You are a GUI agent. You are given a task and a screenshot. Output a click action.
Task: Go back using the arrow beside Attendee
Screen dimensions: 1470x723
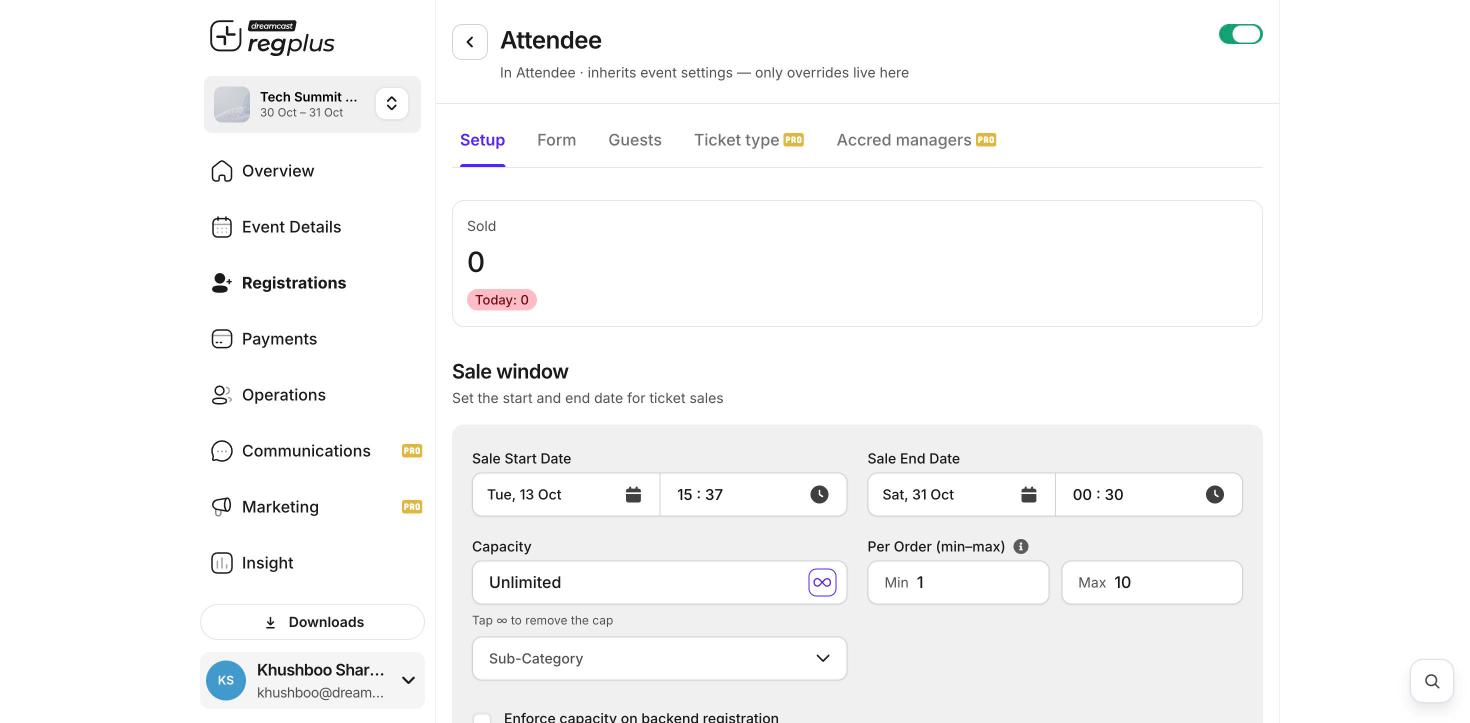[x=470, y=42]
